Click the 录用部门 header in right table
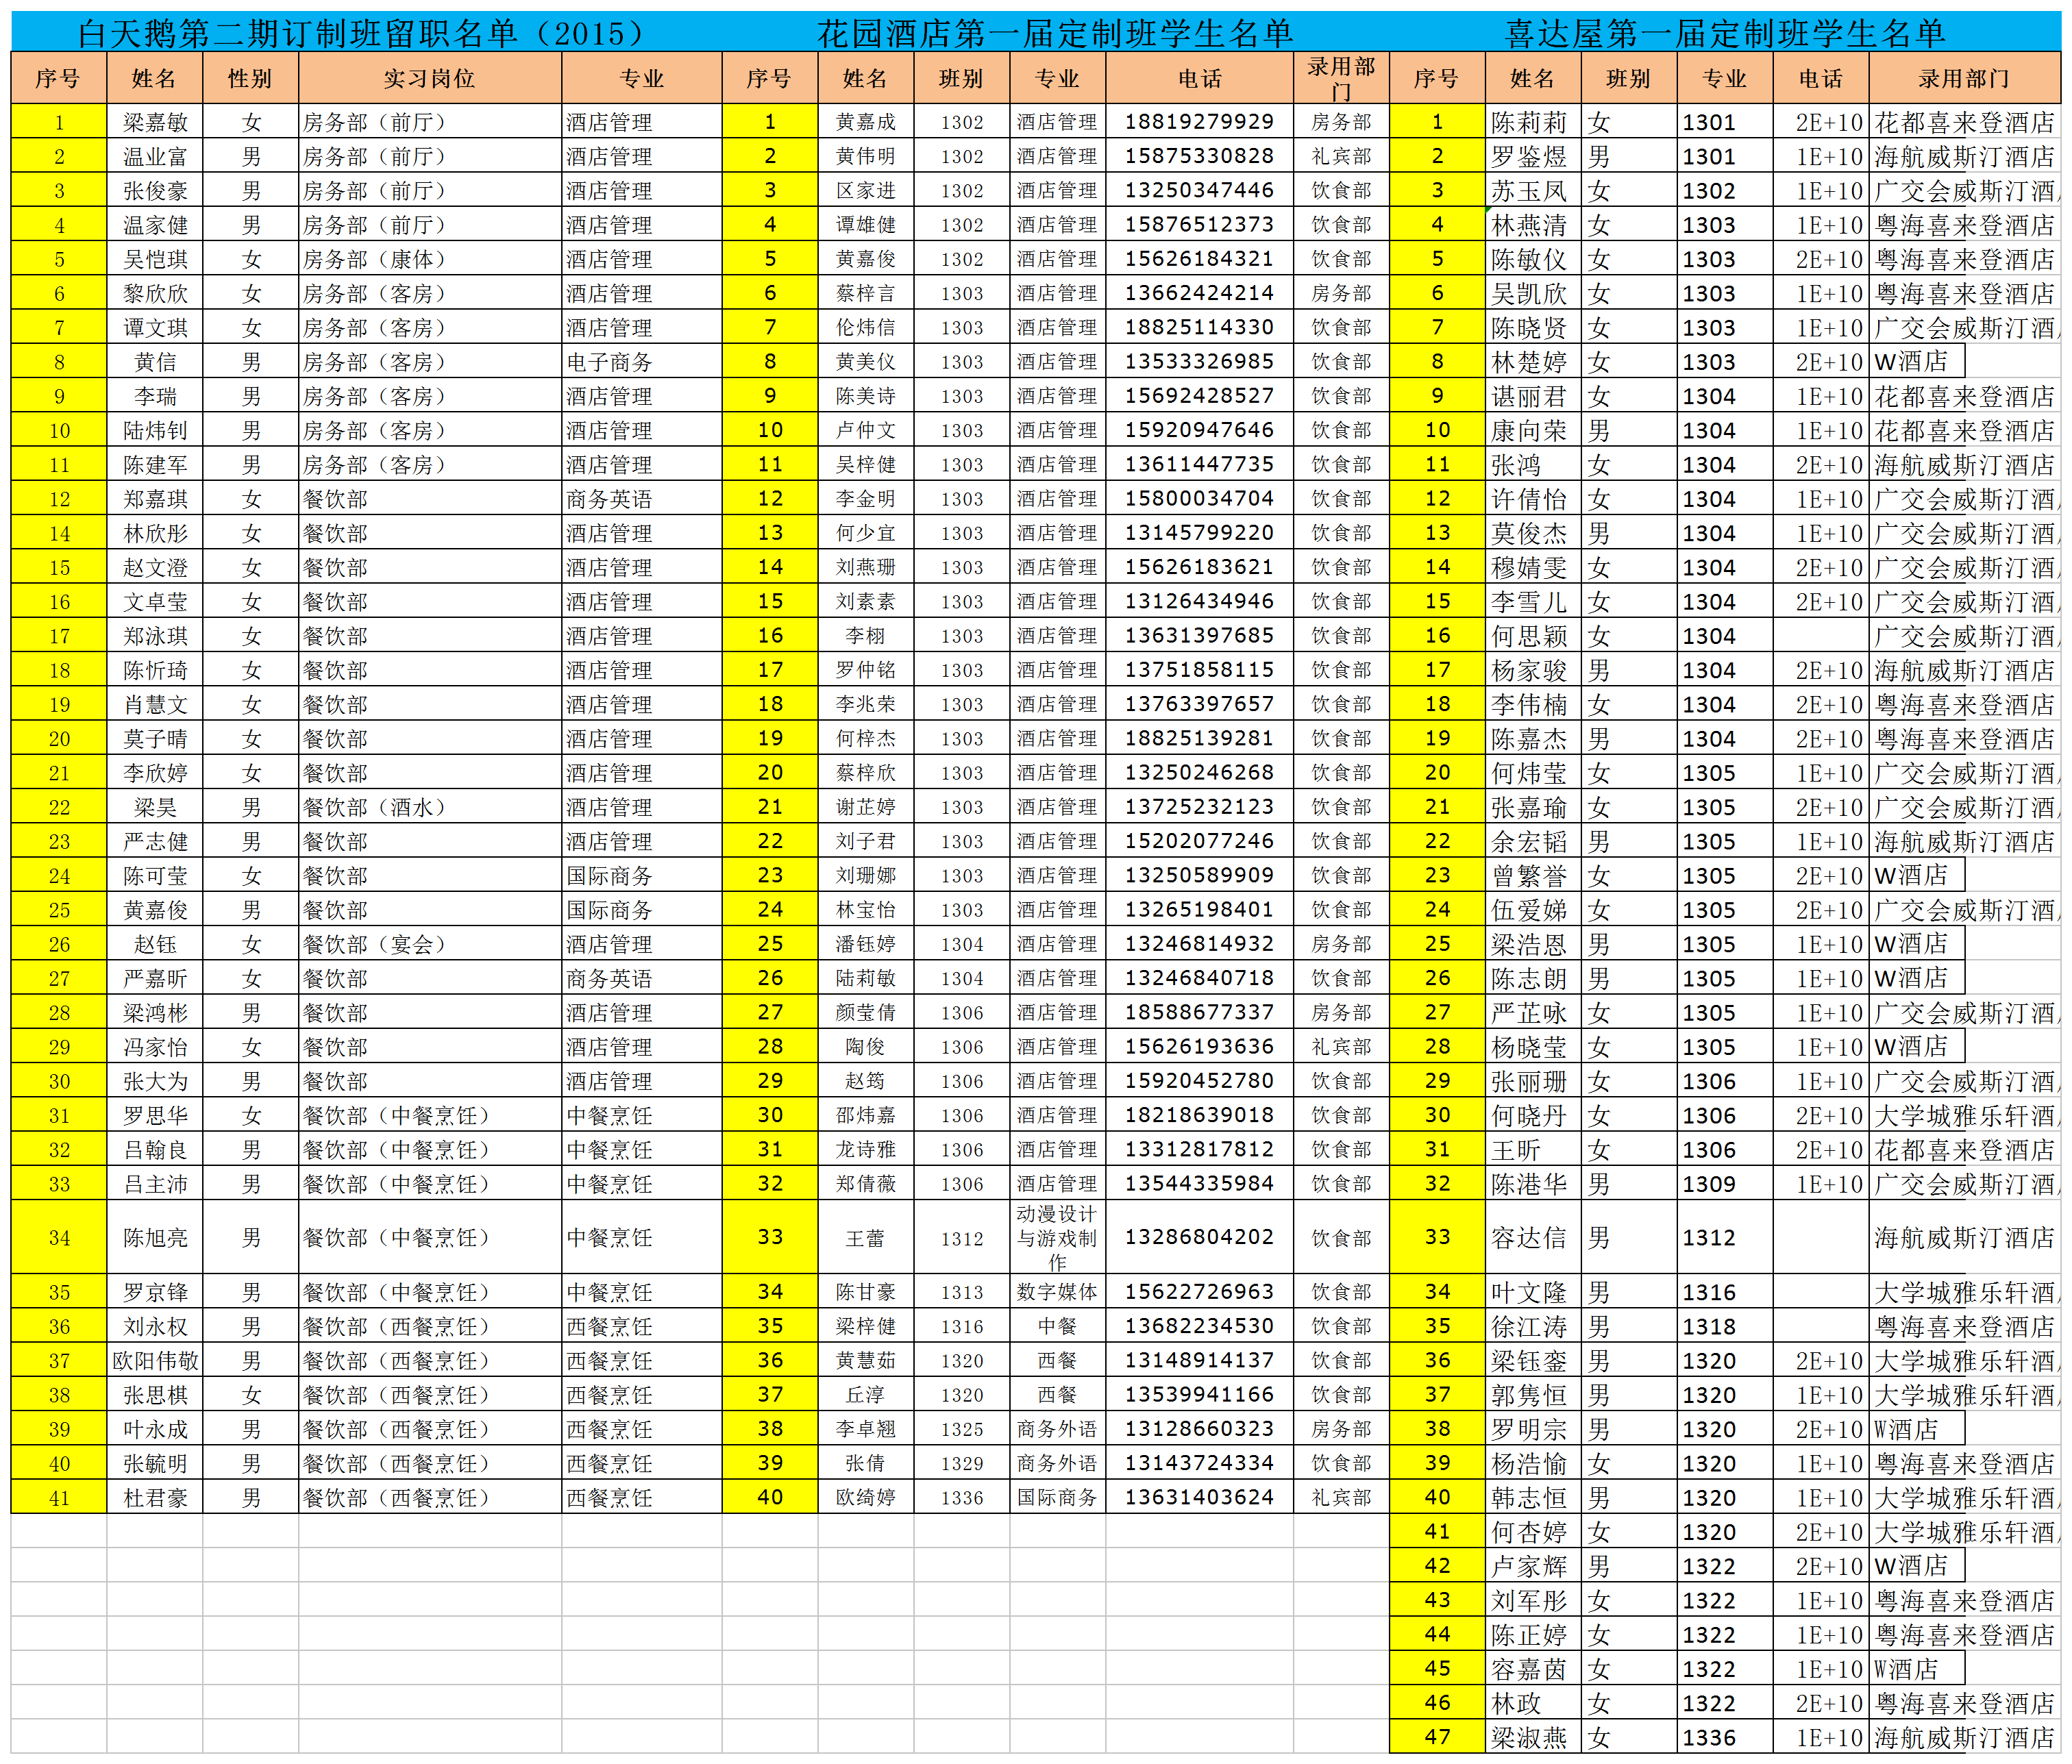The width and height of the screenshot is (2072, 1764). click(x=1964, y=78)
